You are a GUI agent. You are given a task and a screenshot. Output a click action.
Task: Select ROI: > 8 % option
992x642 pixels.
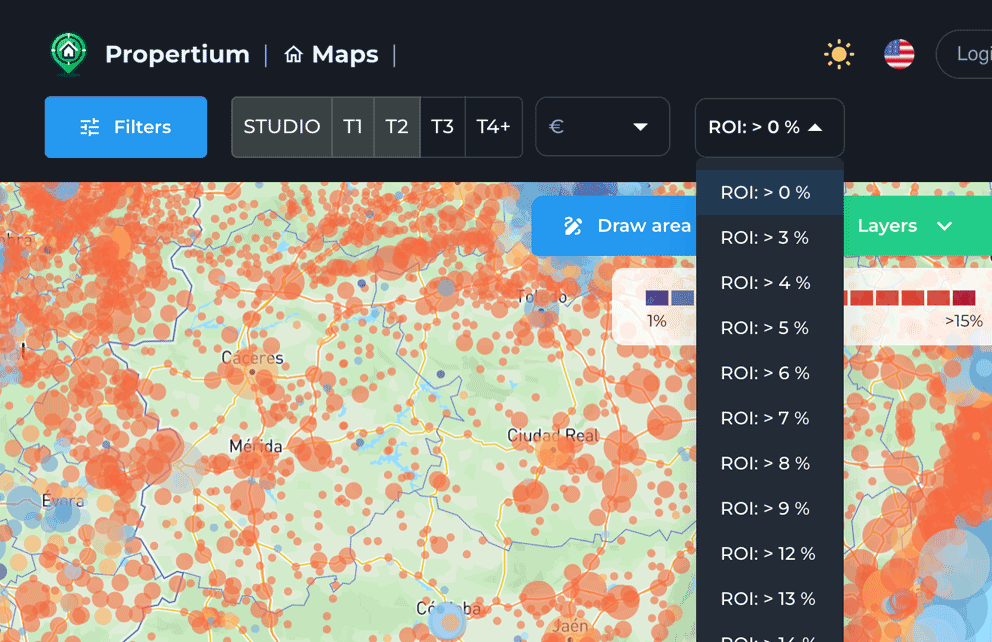pos(770,464)
